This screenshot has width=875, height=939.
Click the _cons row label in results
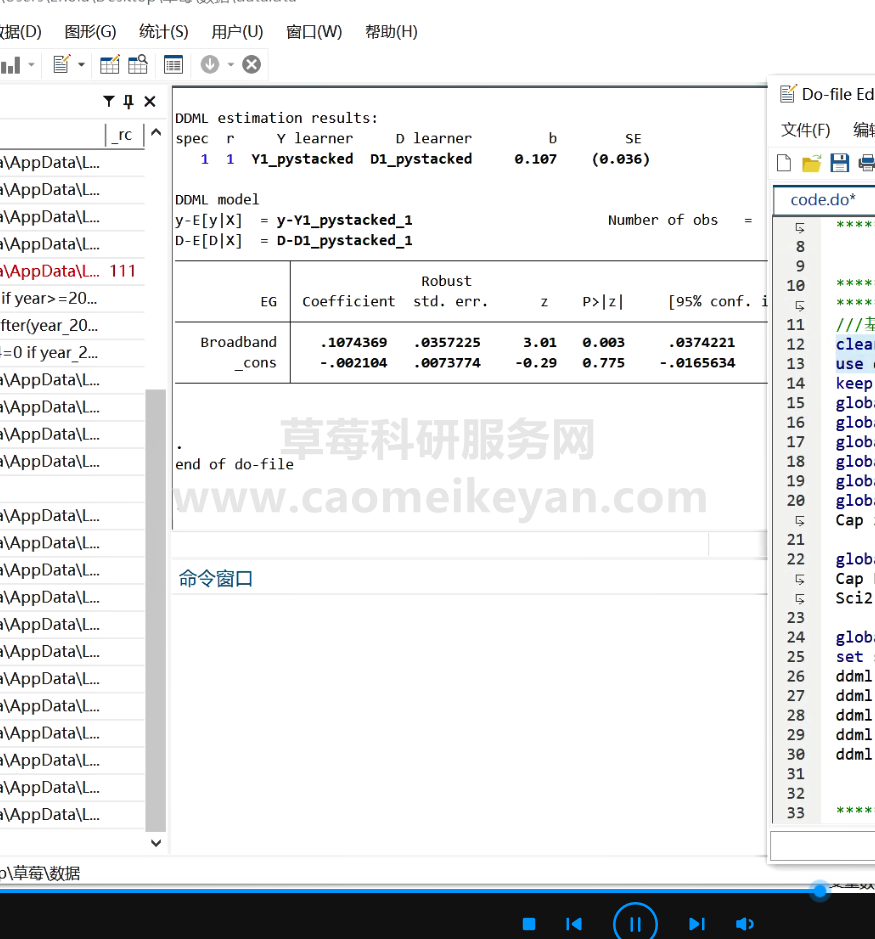(256, 363)
